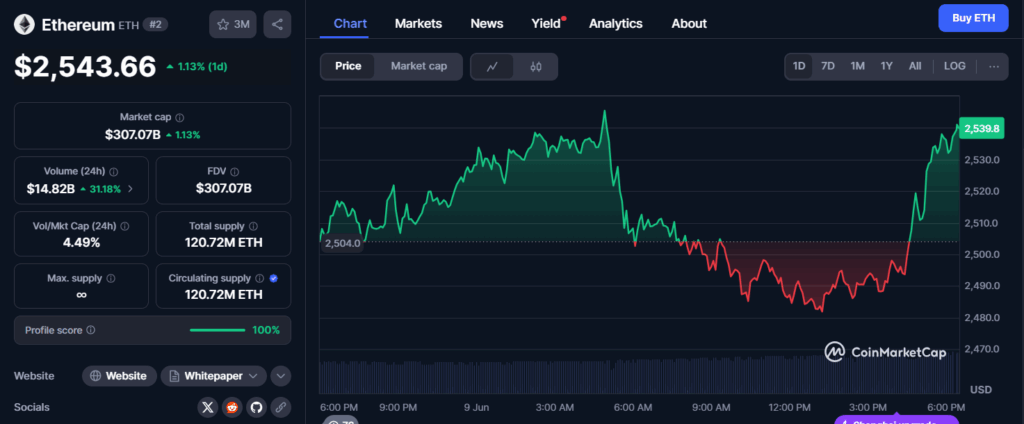The image size is (1024, 424).
Task: Click the share icon next to watchlist
Action: tap(277, 24)
